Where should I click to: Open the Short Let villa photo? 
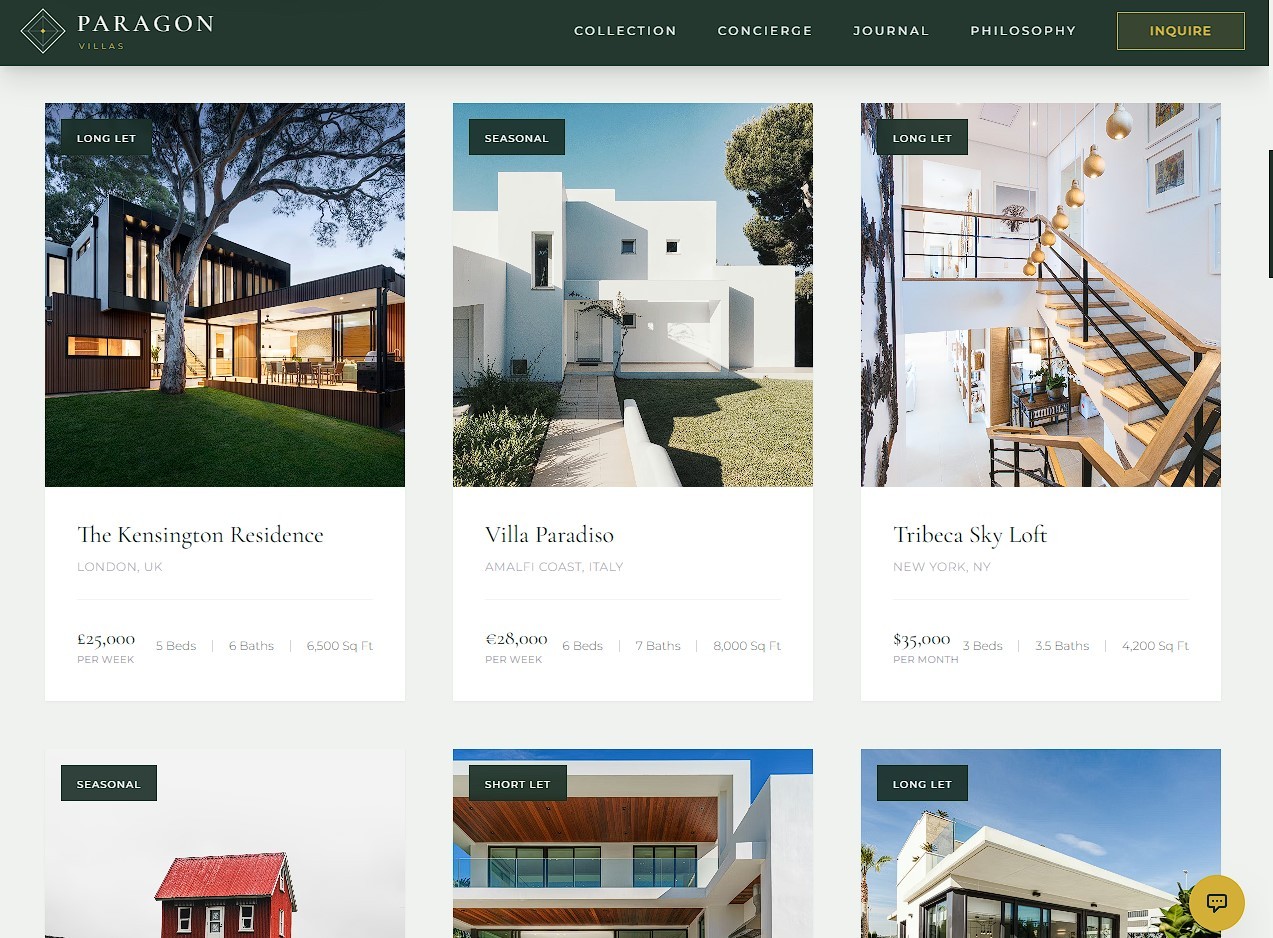[633, 843]
